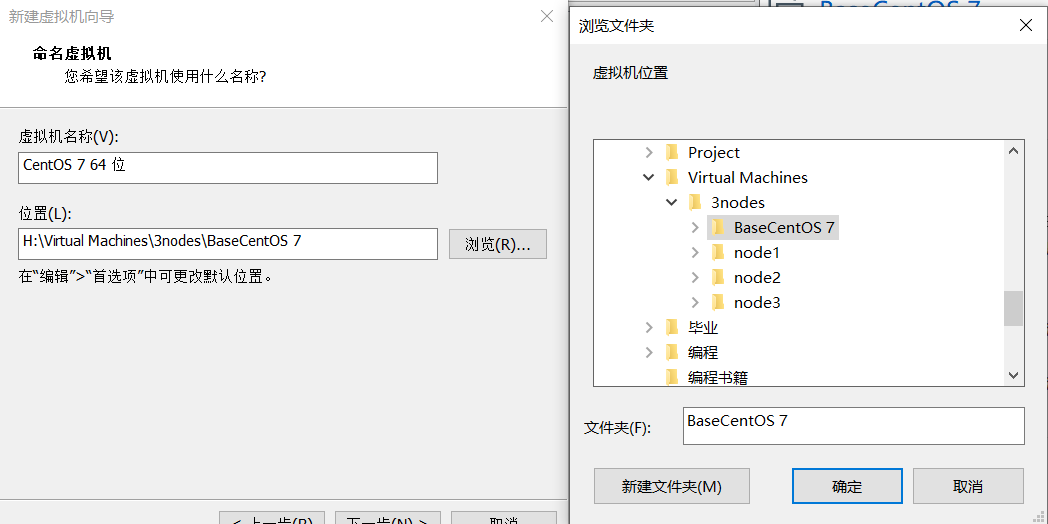Select the Virtual Machines tree item

(748, 177)
